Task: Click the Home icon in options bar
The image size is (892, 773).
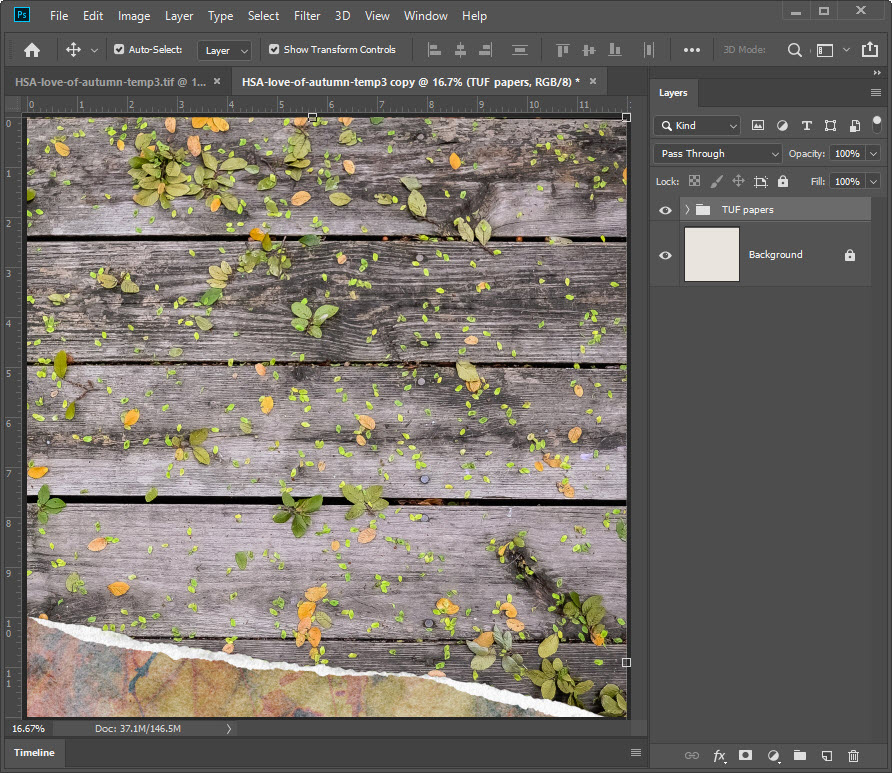Action: [32, 50]
